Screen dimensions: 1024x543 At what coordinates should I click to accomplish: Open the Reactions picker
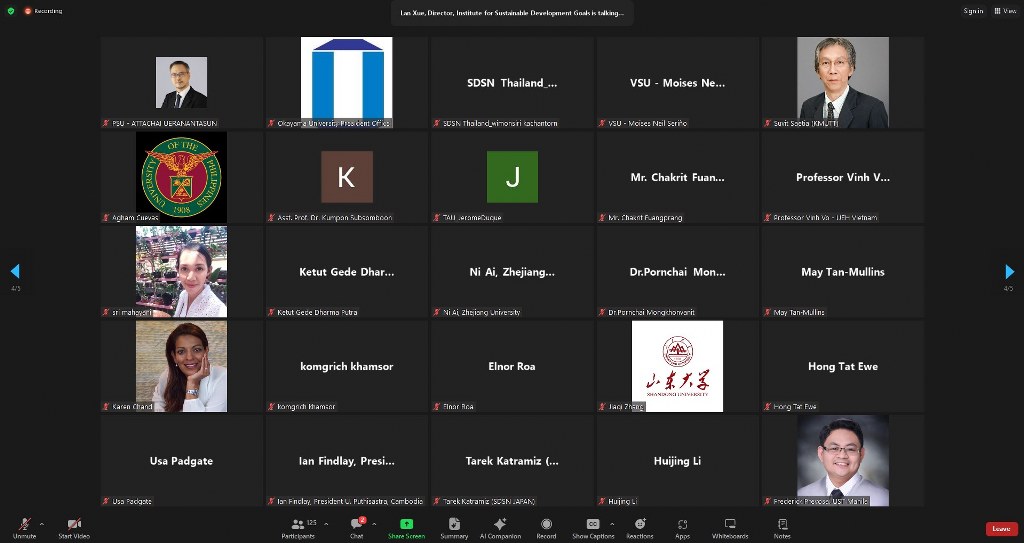tap(640, 527)
